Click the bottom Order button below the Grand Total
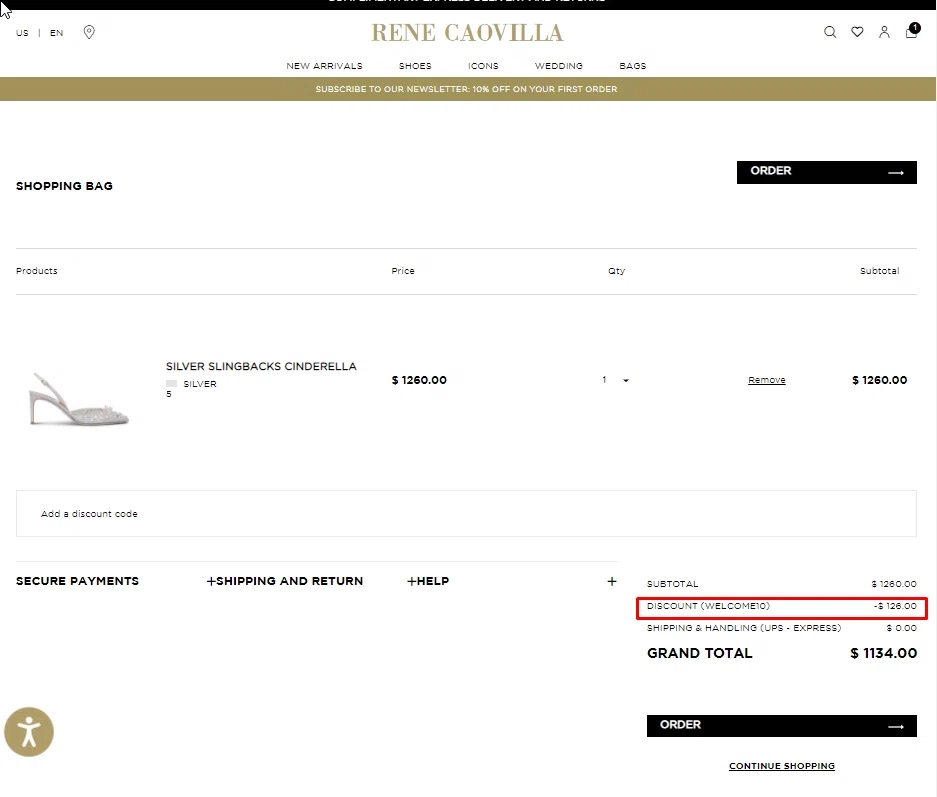 coord(782,726)
